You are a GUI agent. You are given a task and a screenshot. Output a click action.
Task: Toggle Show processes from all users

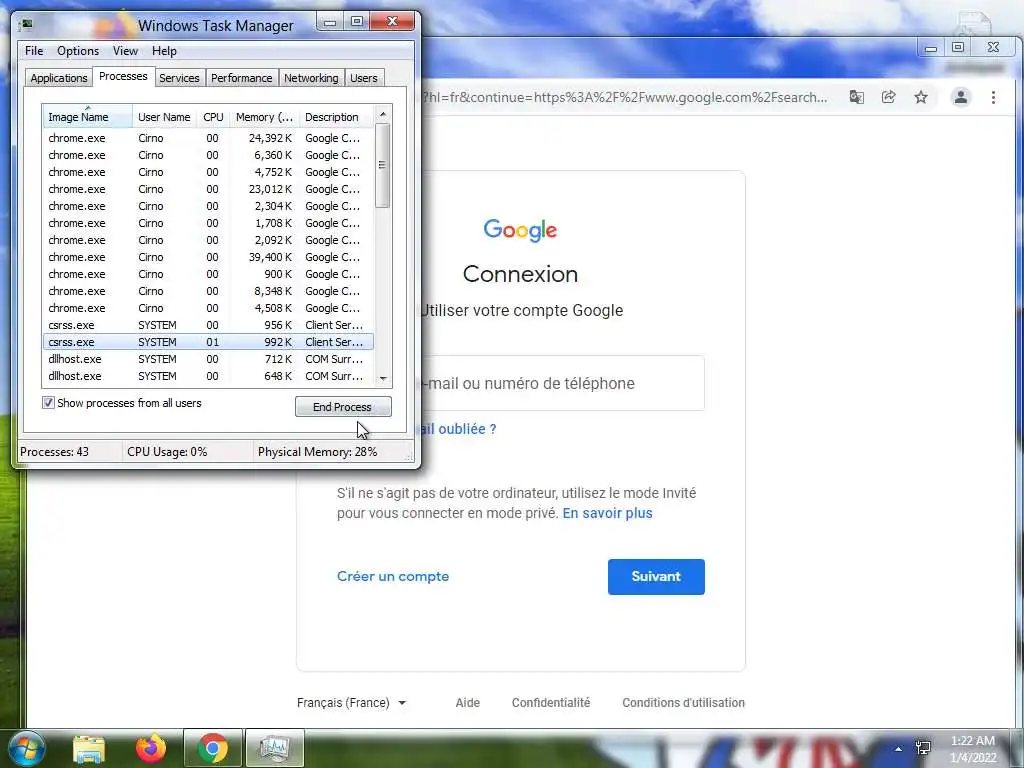48,403
